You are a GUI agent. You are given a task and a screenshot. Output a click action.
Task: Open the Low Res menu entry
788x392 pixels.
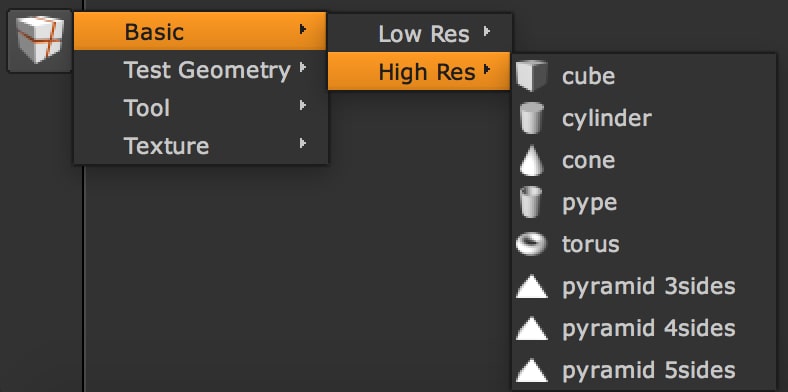pyautogui.click(x=419, y=33)
